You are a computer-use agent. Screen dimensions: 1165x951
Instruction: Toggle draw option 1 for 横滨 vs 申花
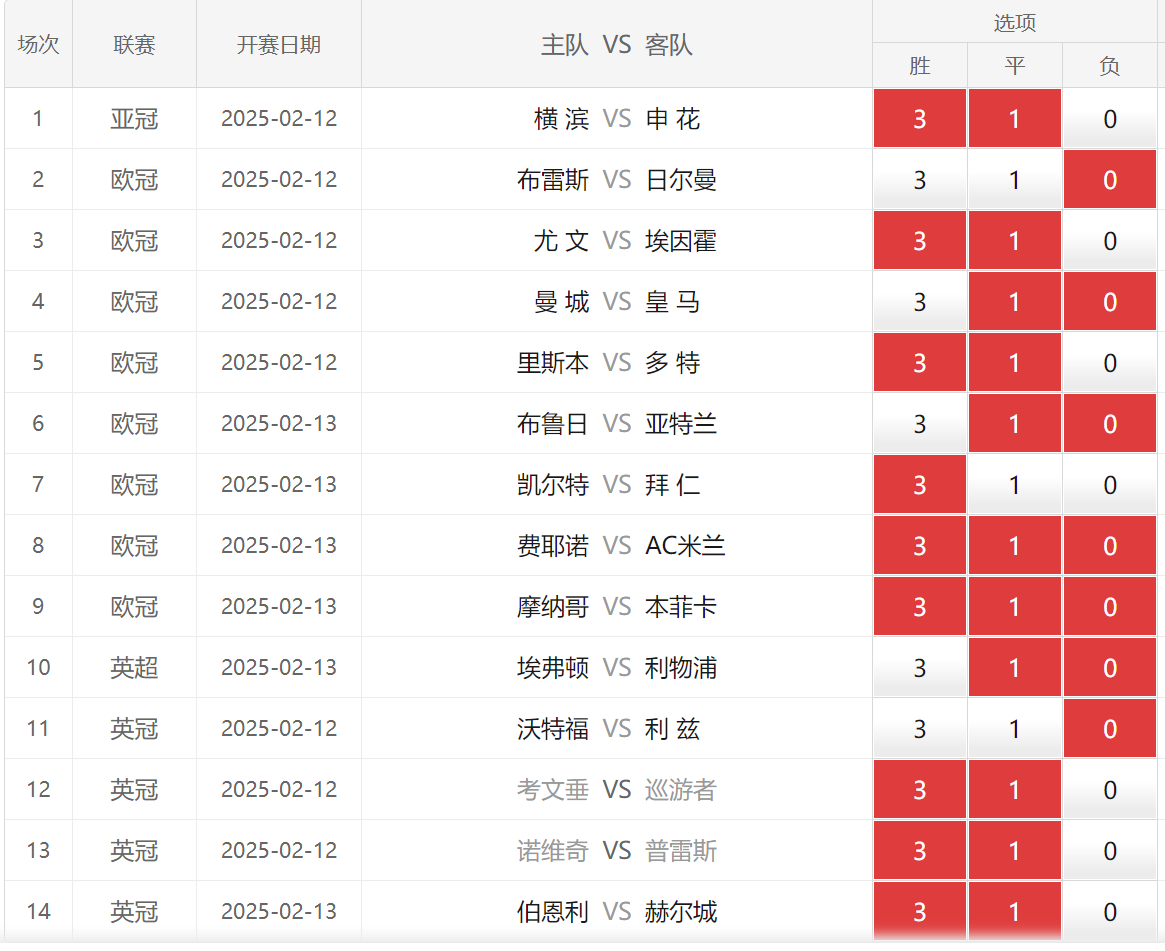point(1015,118)
